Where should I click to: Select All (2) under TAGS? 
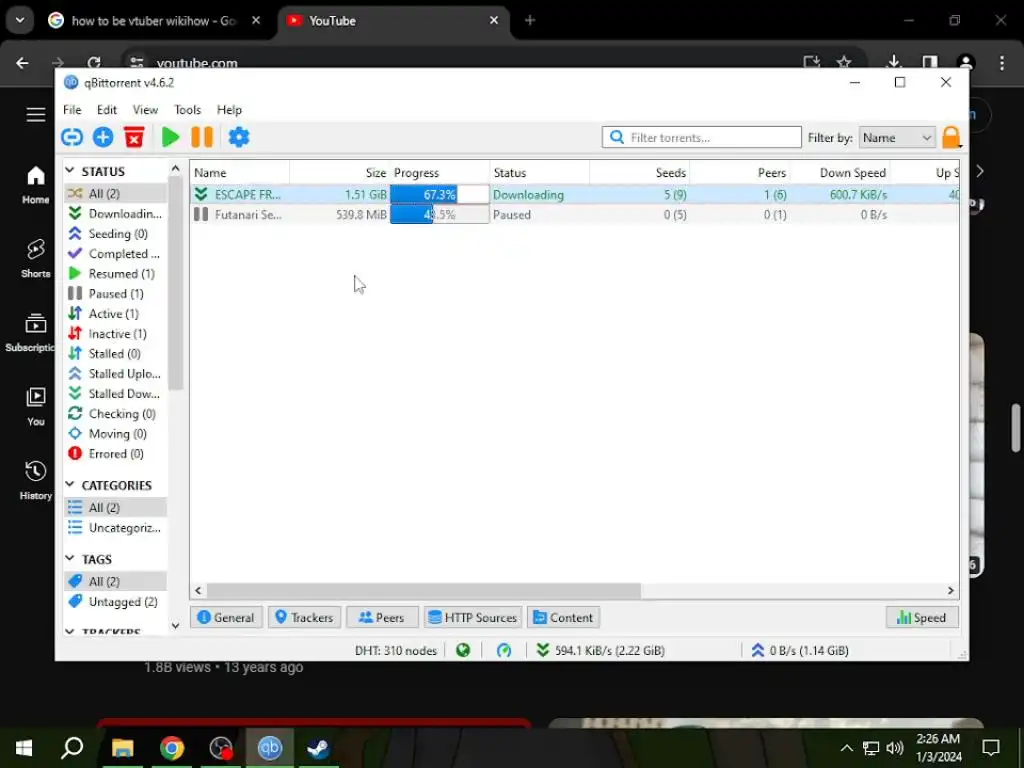[115, 581]
